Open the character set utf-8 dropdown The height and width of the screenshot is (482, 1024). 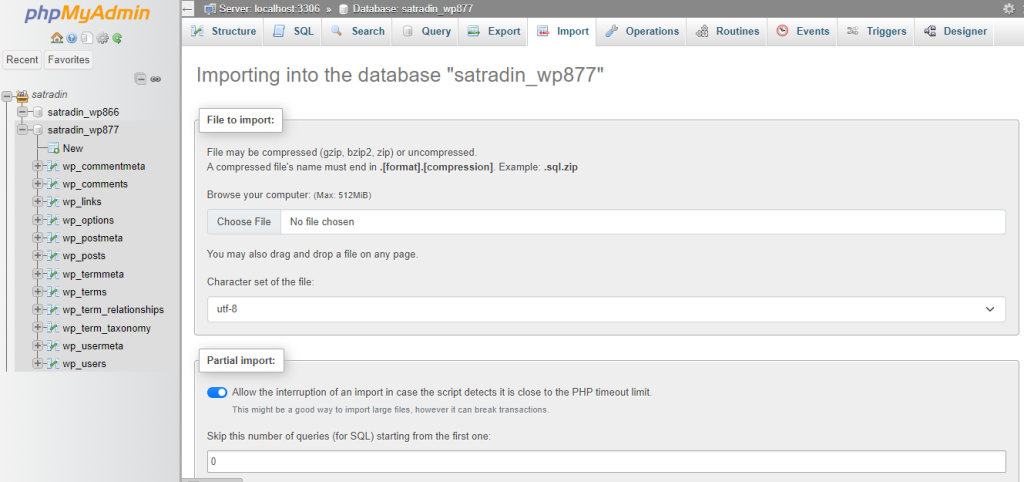tap(606, 309)
